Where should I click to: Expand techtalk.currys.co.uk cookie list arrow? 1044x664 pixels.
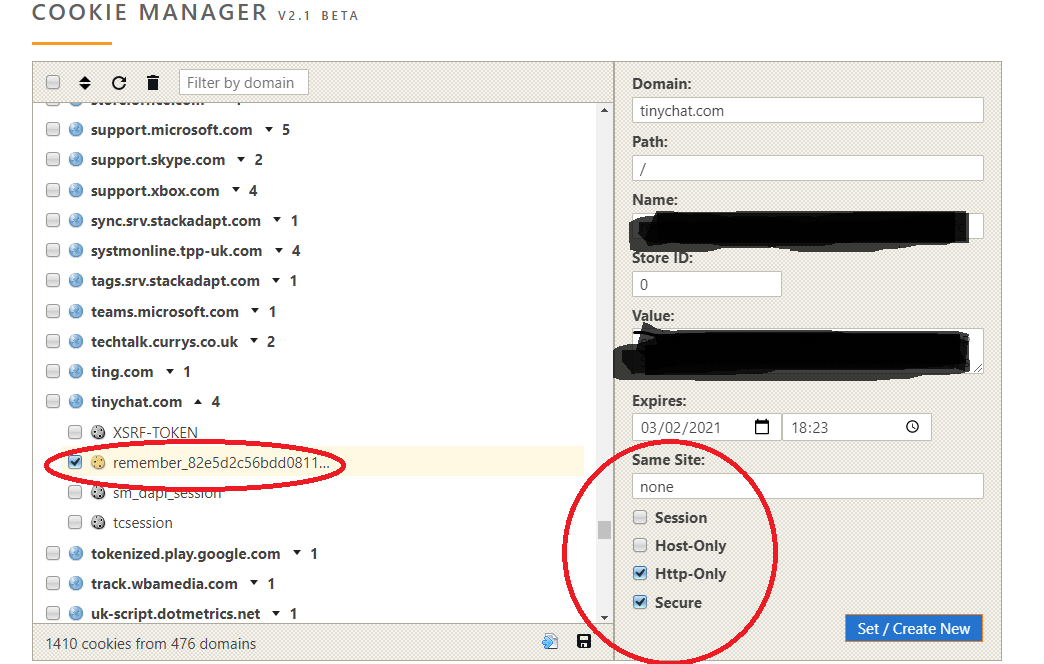254,341
